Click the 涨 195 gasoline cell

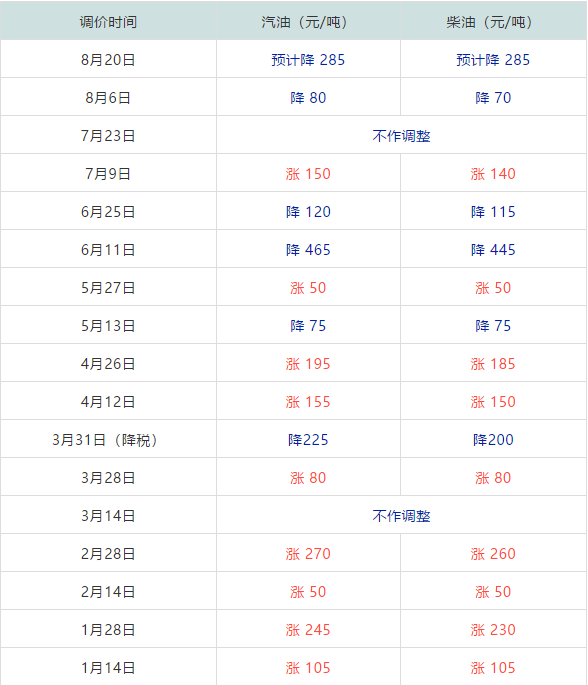pyautogui.click(x=308, y=364)
